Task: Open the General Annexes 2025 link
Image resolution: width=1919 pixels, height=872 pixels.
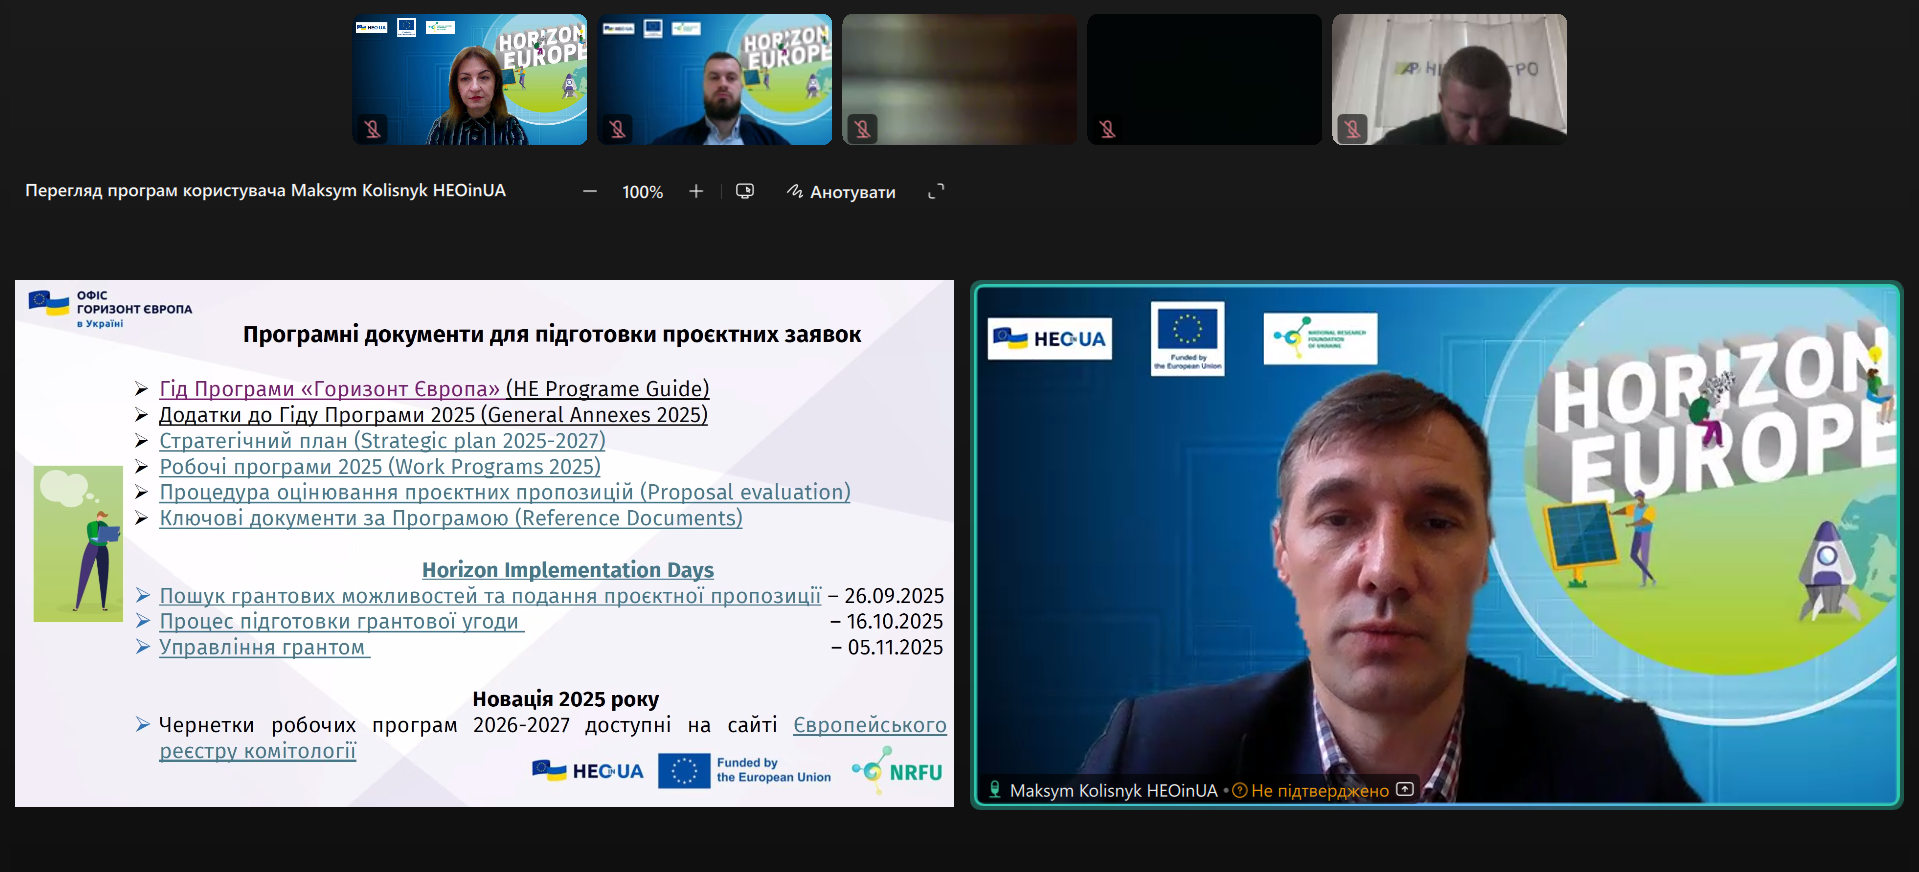Action: point(433,415)
